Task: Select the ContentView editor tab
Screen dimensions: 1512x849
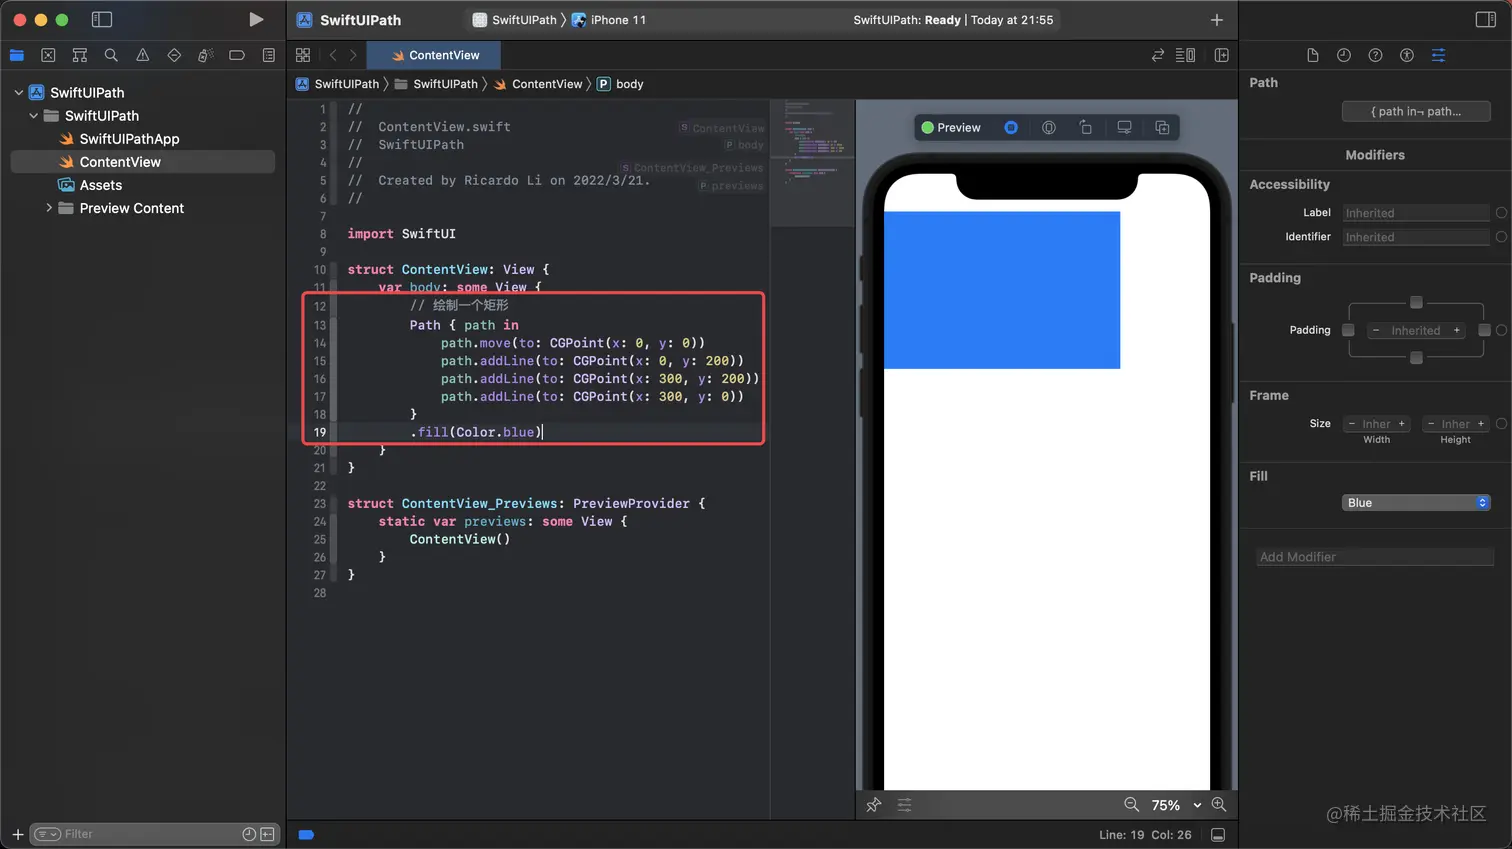Action: [x=434, y=55]
